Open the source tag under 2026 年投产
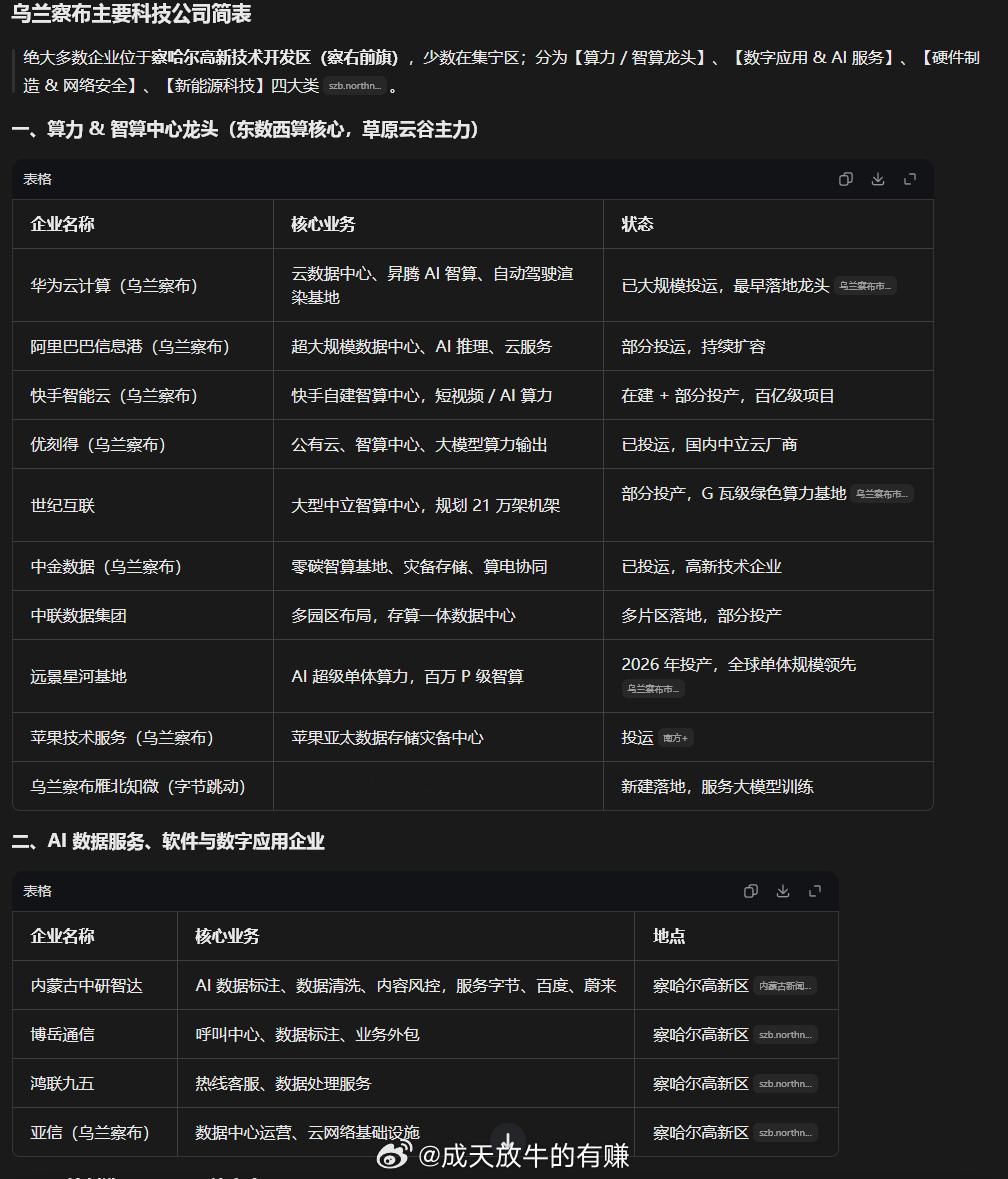This screenshot has width=1008, height=1179. pos(653,689)
